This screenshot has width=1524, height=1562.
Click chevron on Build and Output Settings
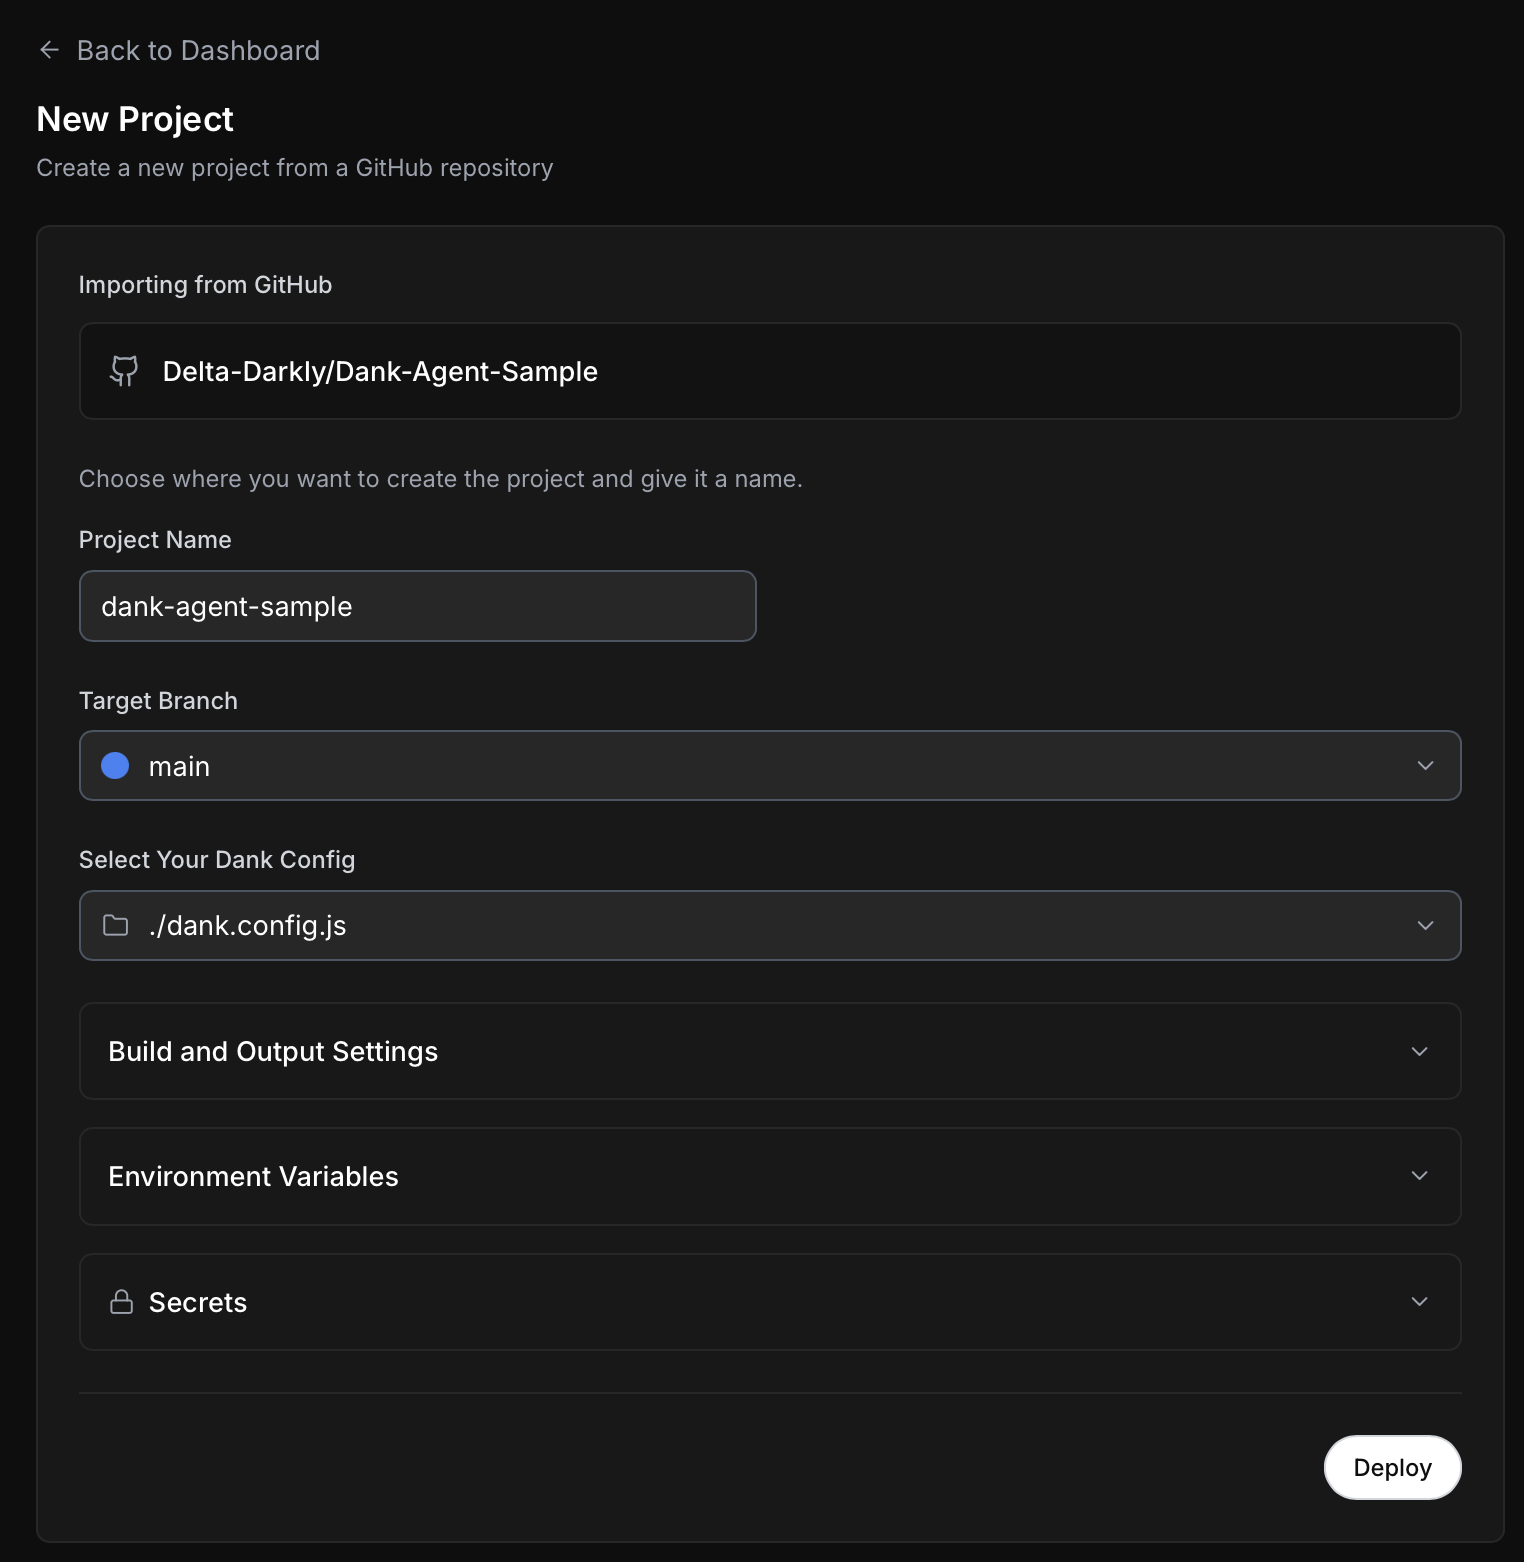1419,1052
